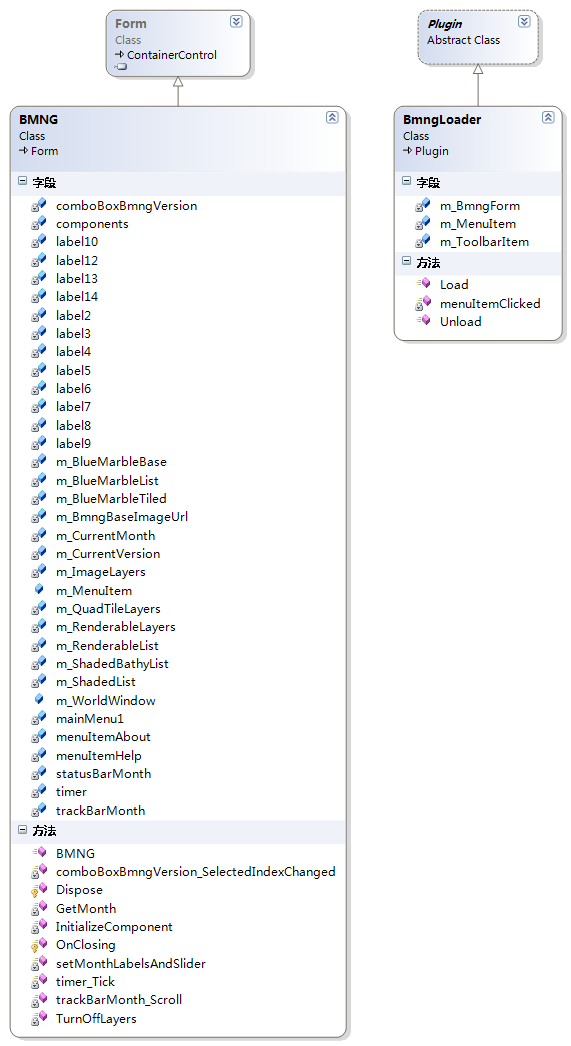
Task: Collapse the BMNG class box chevron
Action: click(332, 117)
